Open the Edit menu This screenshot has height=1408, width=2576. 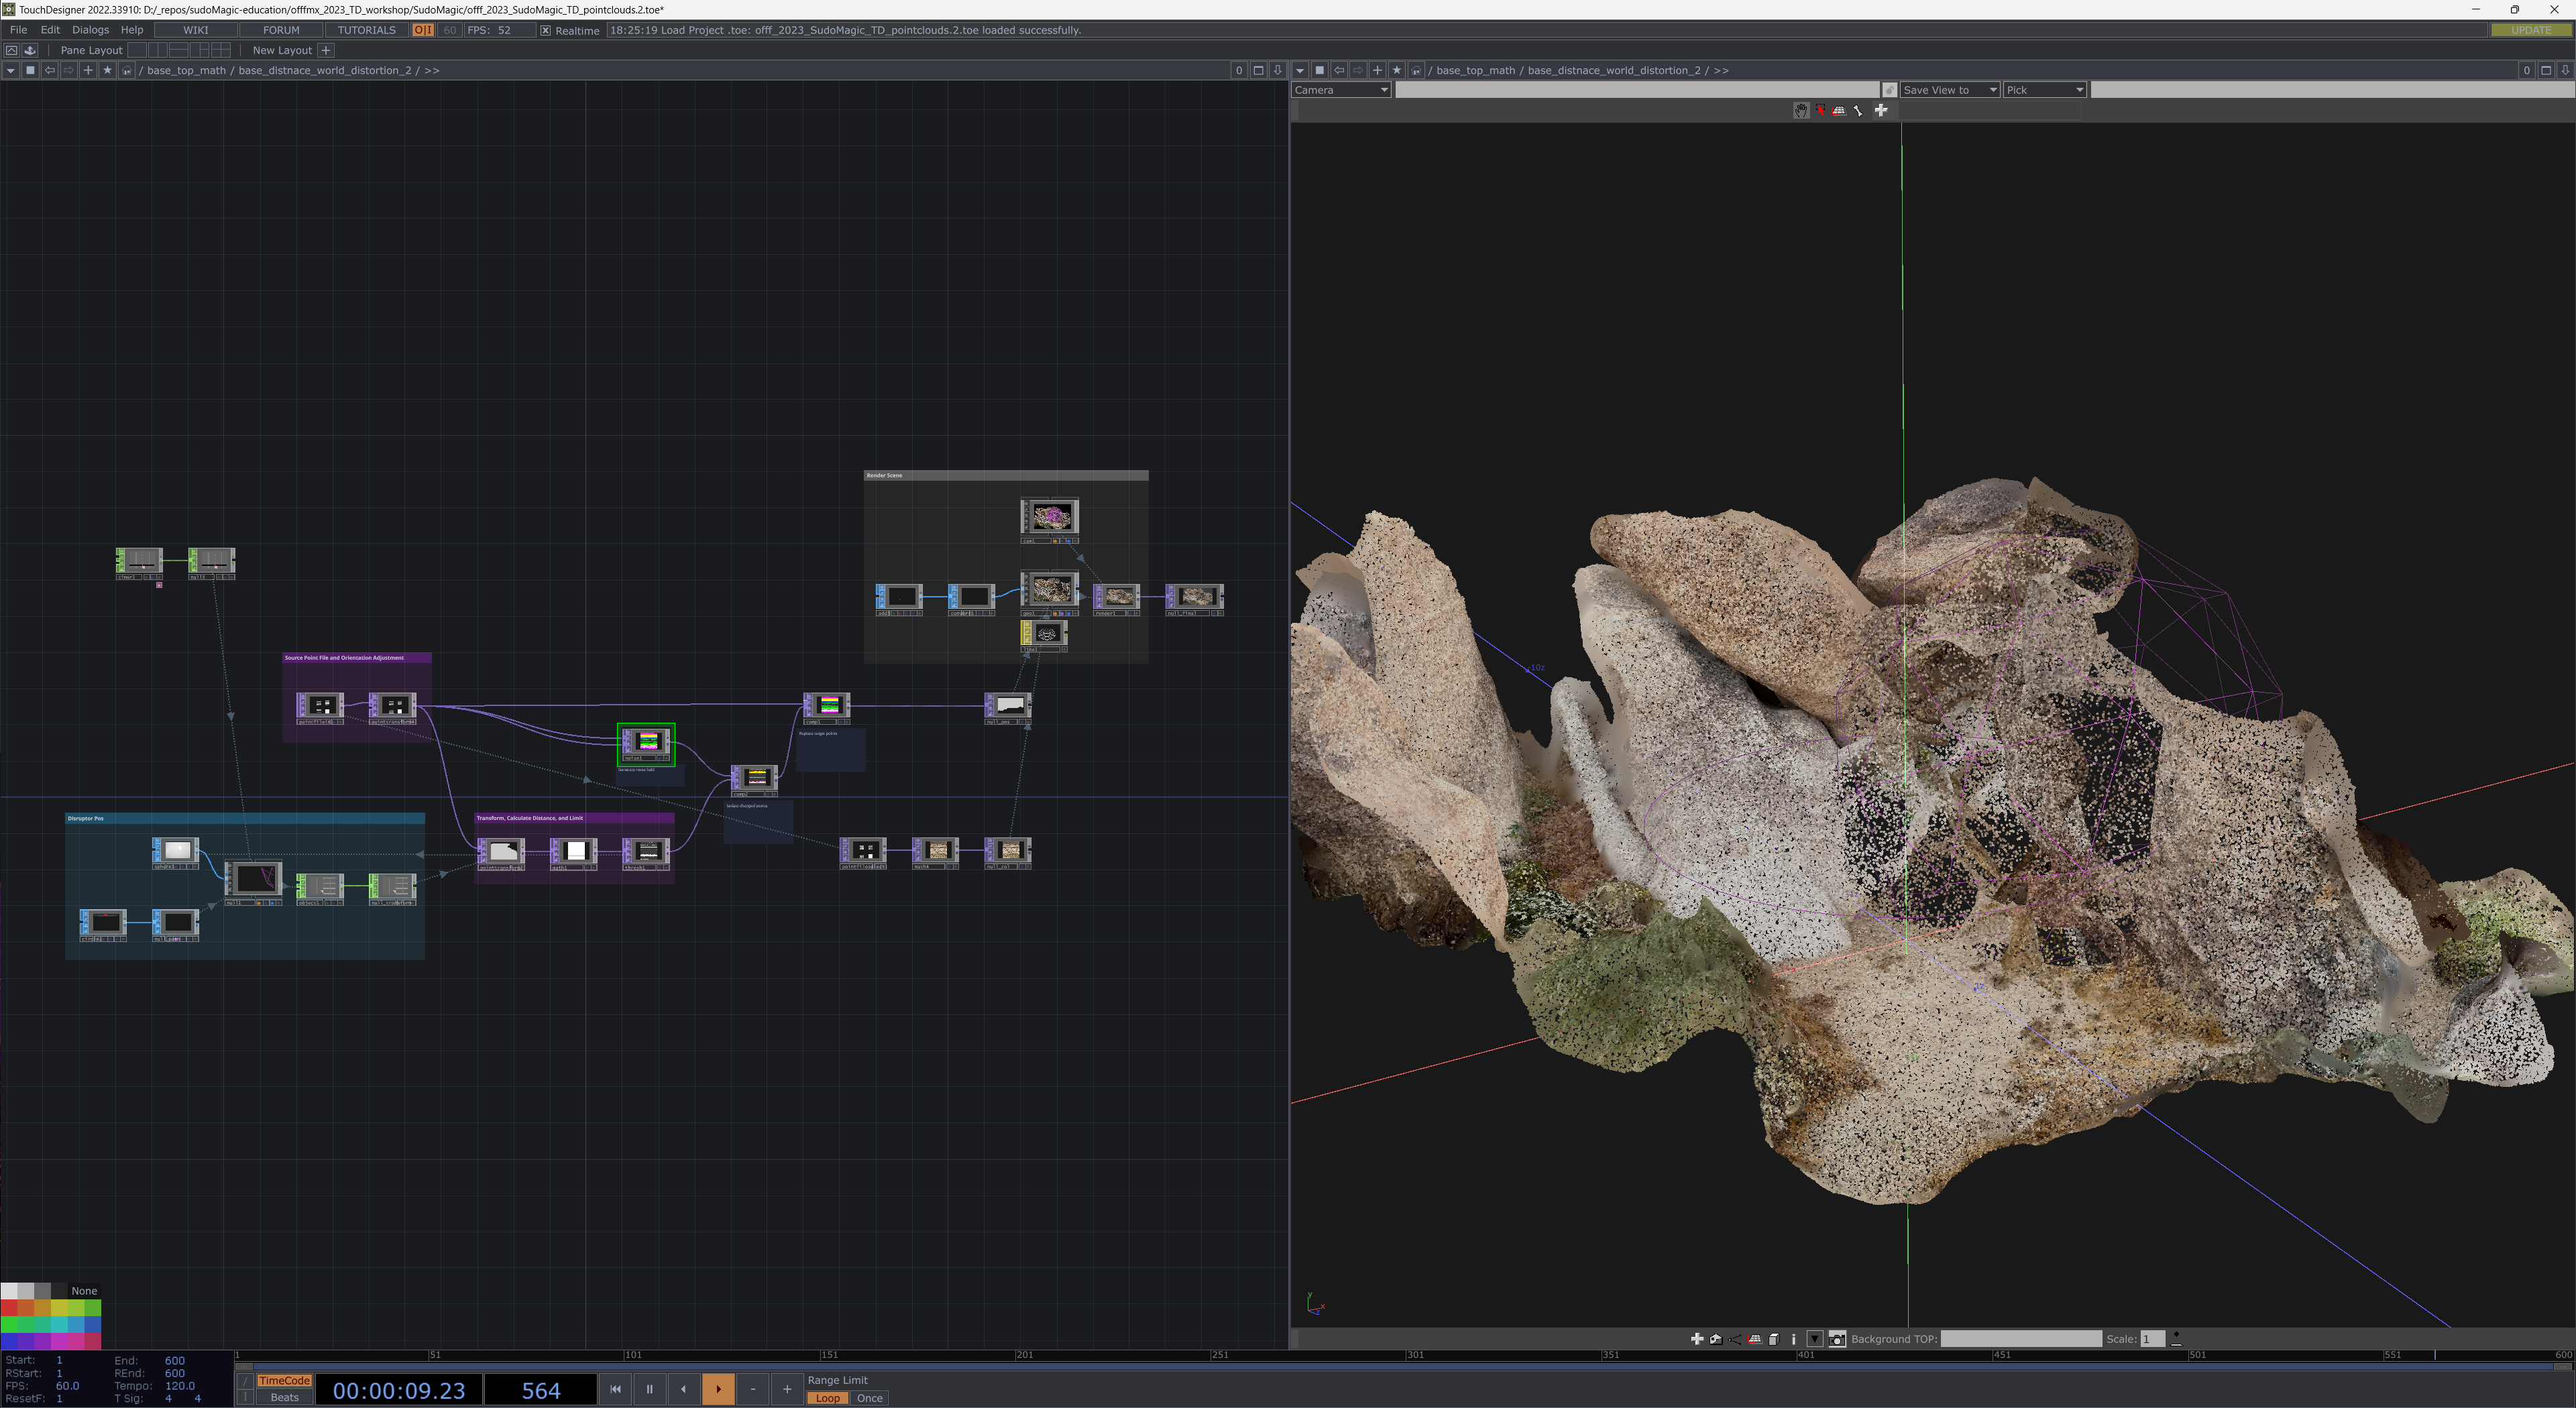50,30
